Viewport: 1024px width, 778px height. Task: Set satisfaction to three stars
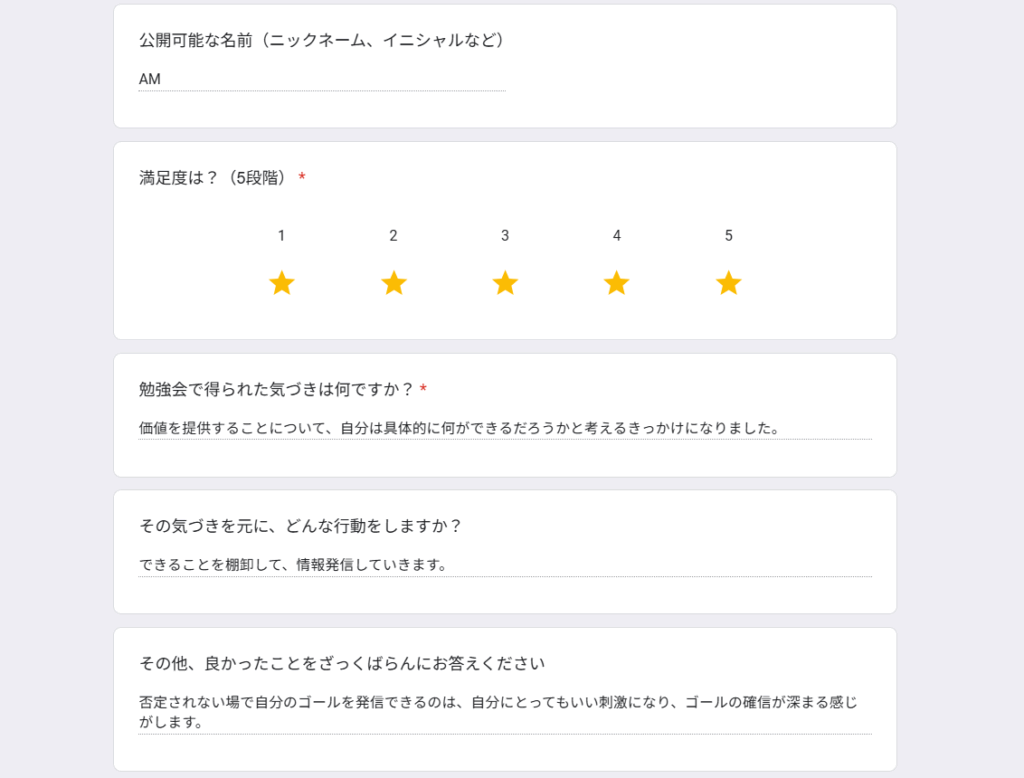coord(505,284)
